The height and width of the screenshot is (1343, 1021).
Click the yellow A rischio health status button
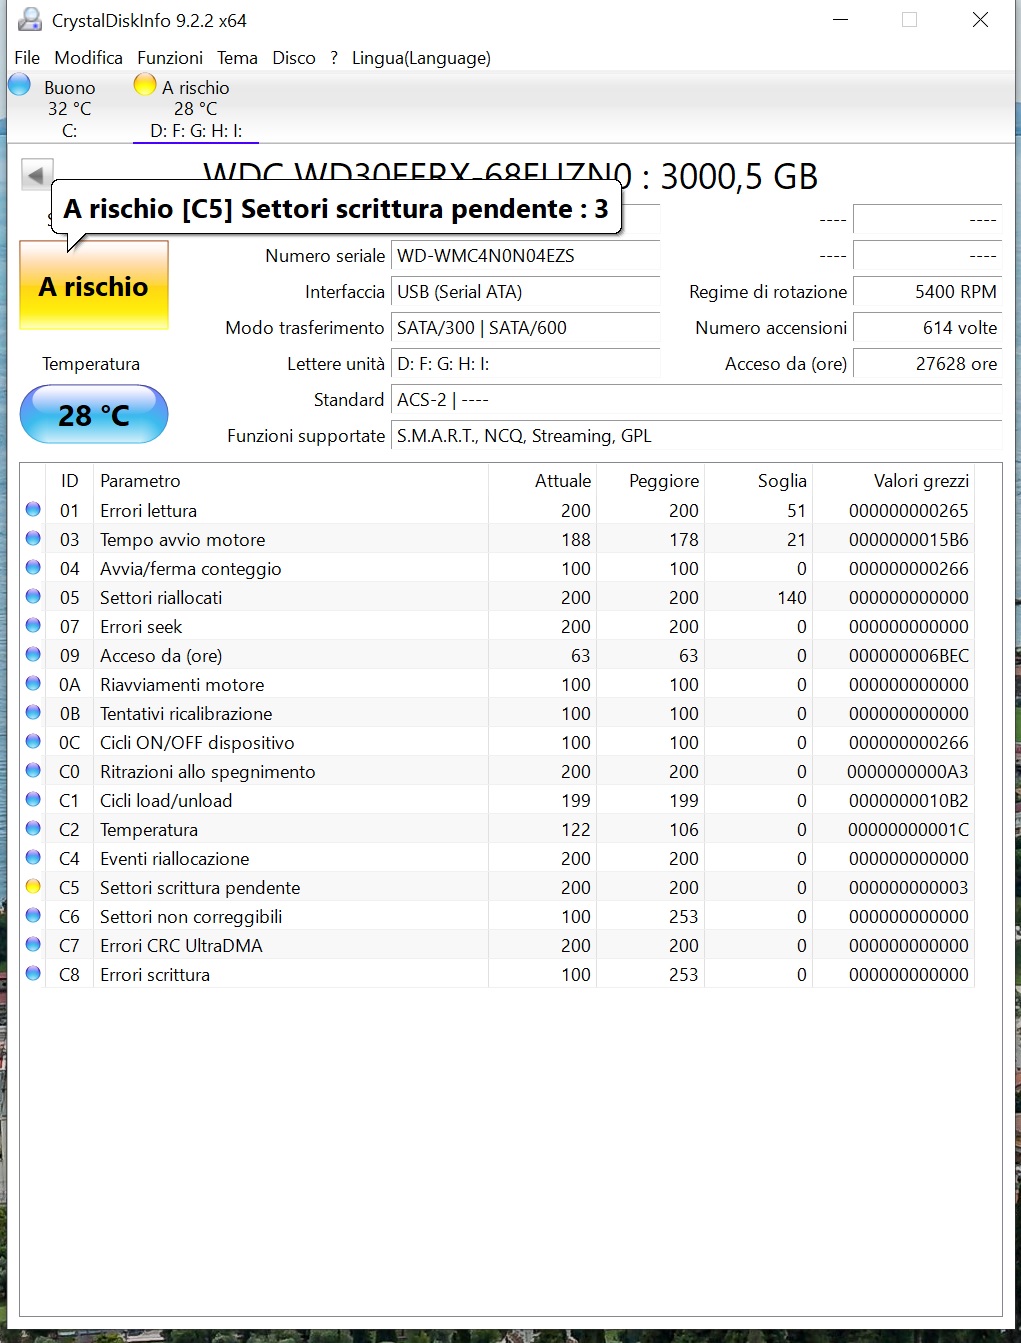coord(94,286)
